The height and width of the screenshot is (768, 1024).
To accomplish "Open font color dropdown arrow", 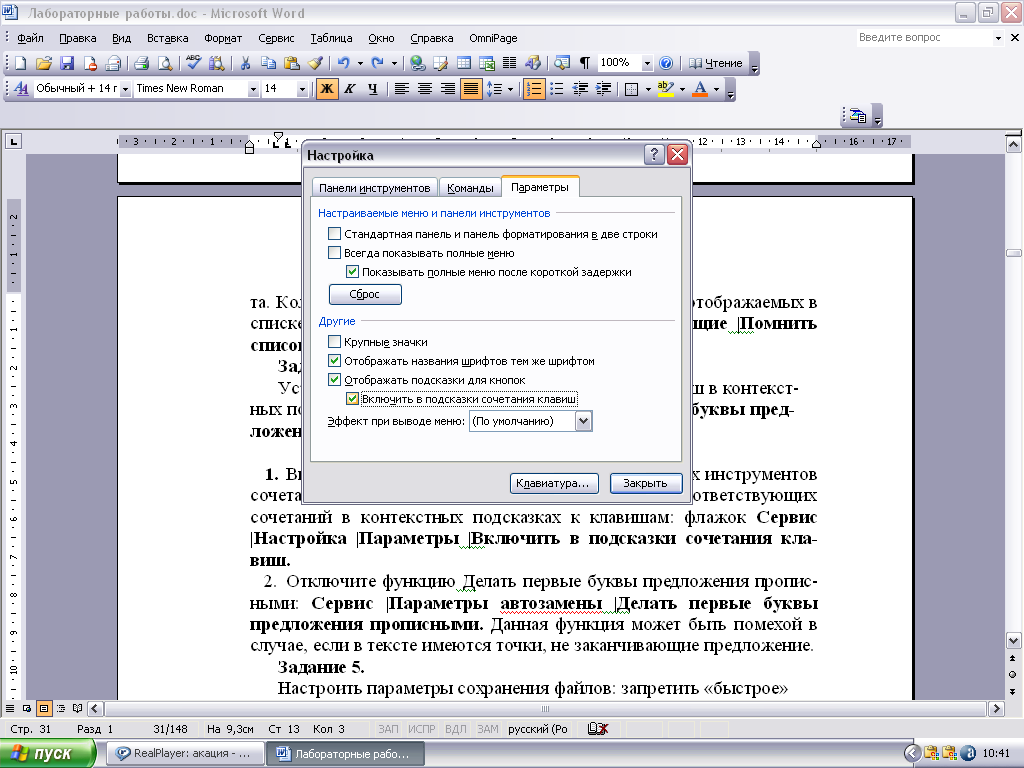I will [716, 89].
